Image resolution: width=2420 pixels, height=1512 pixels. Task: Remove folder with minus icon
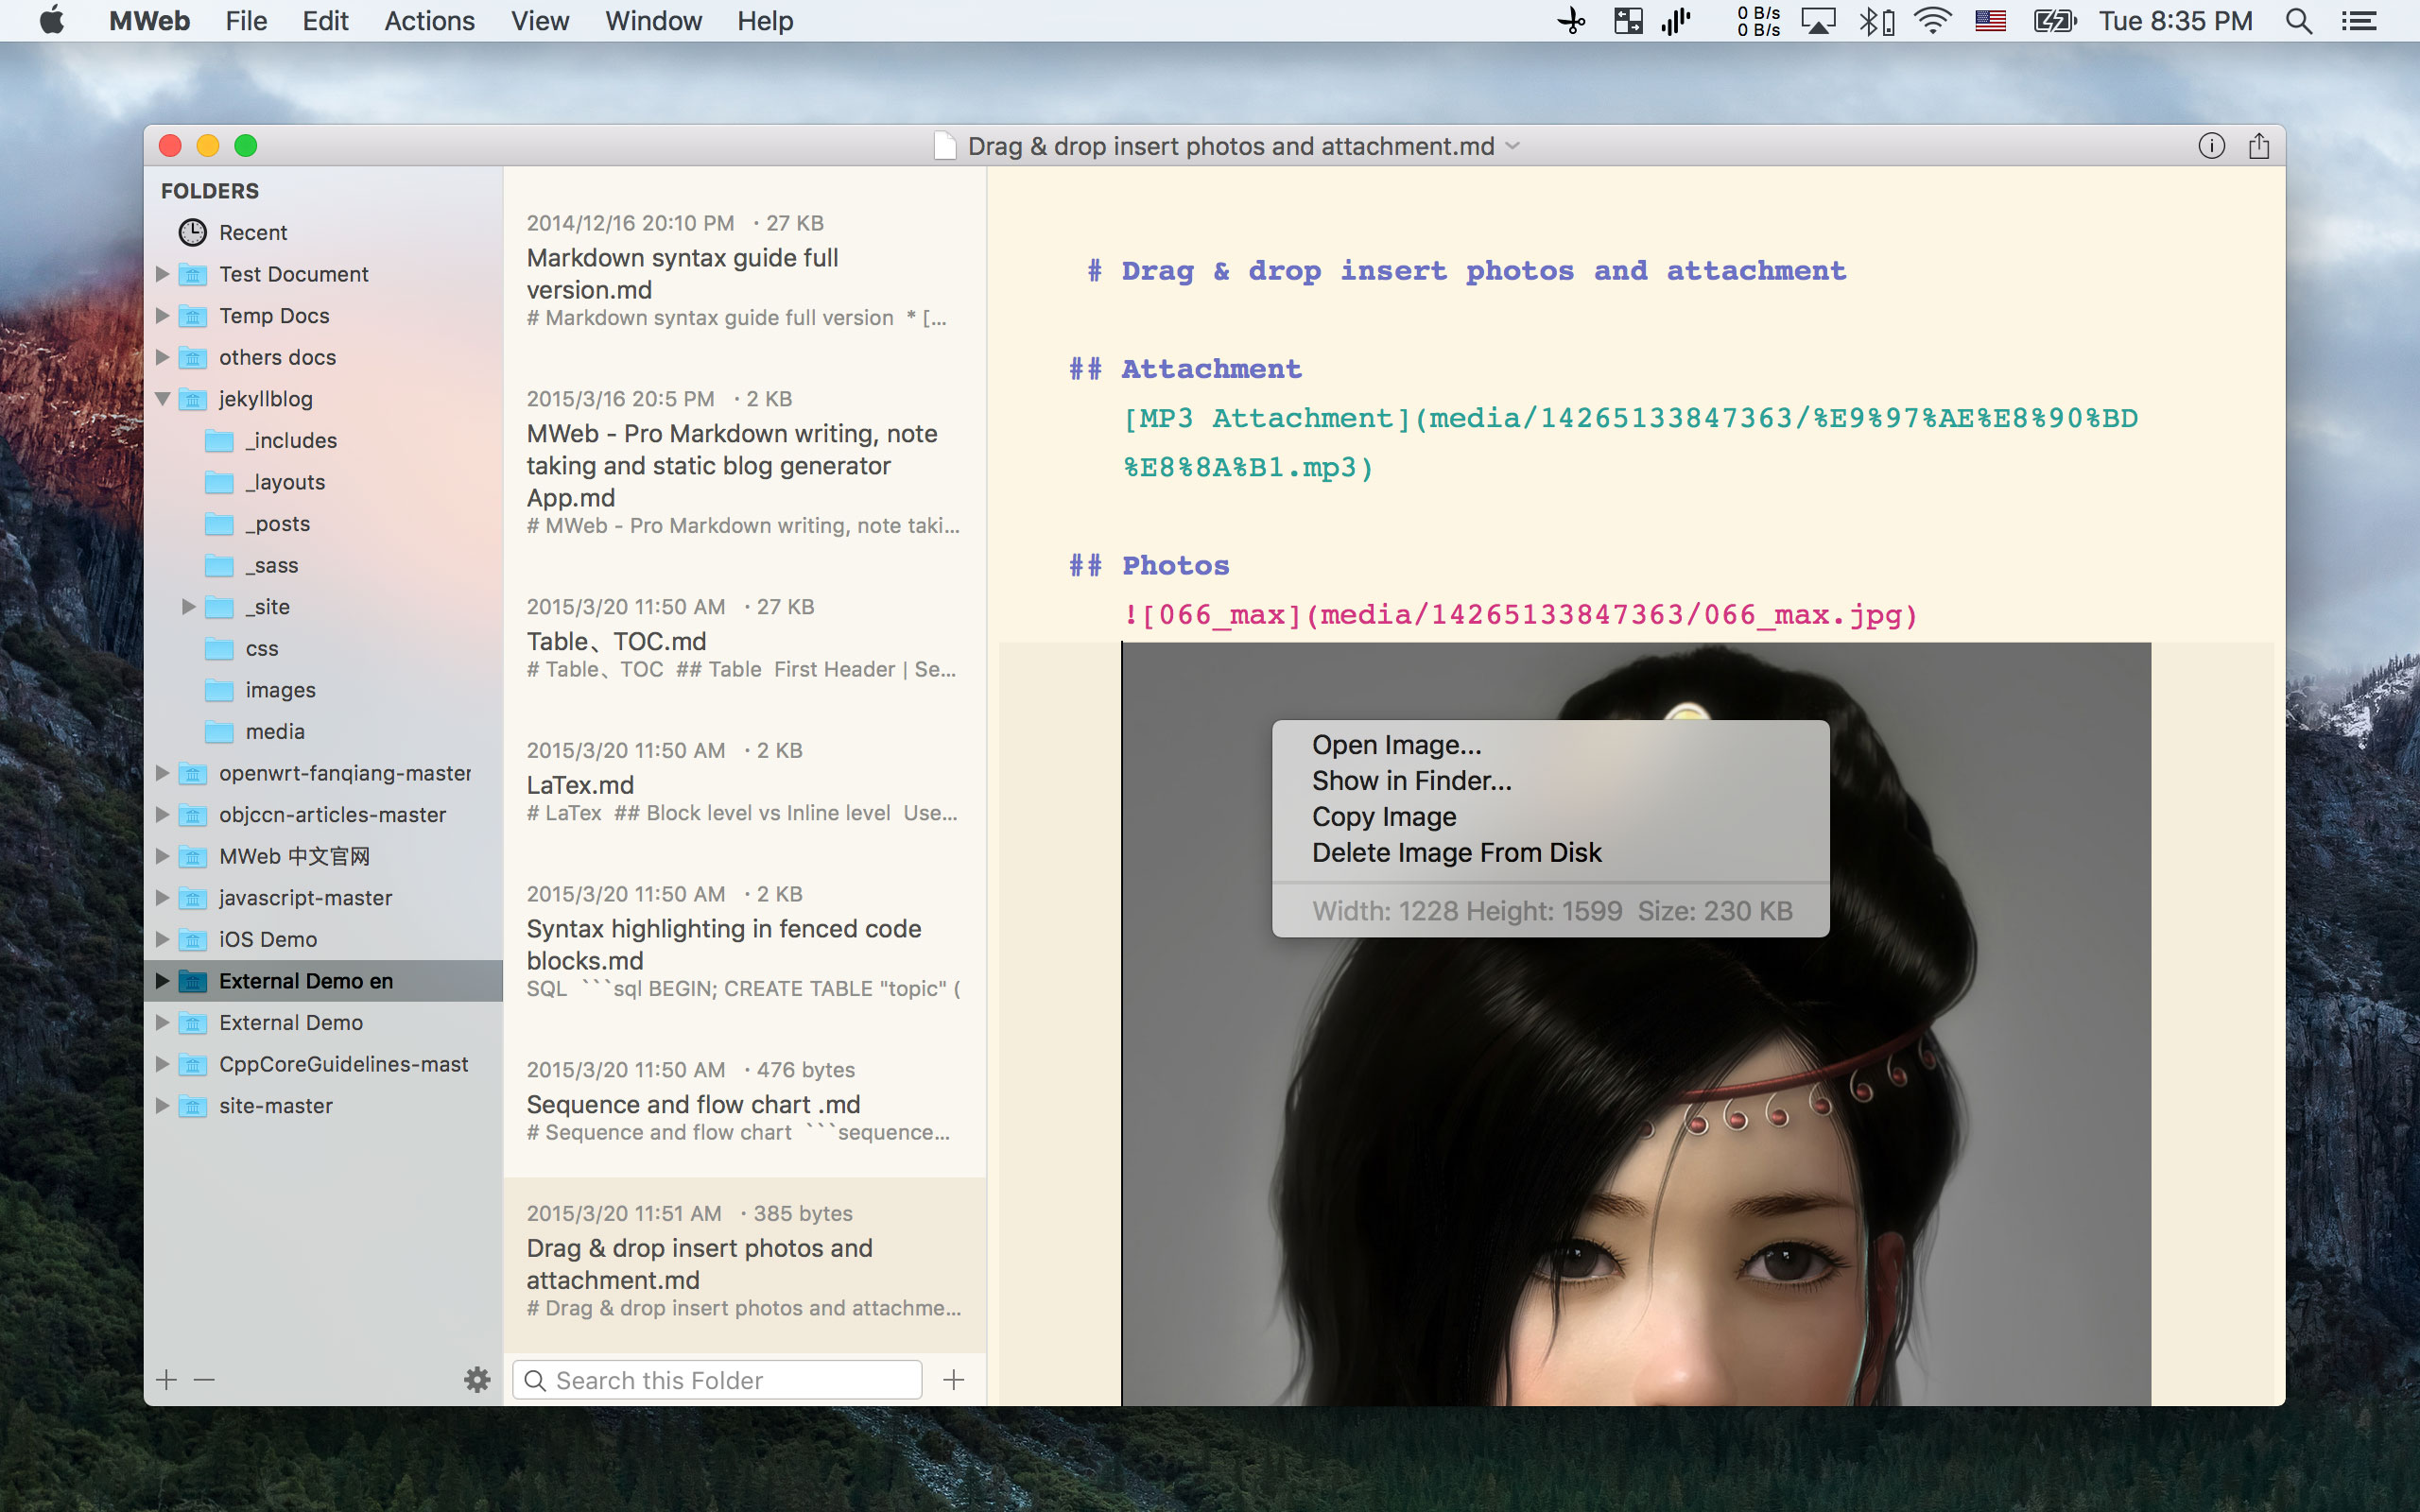tap(204, 1380)
